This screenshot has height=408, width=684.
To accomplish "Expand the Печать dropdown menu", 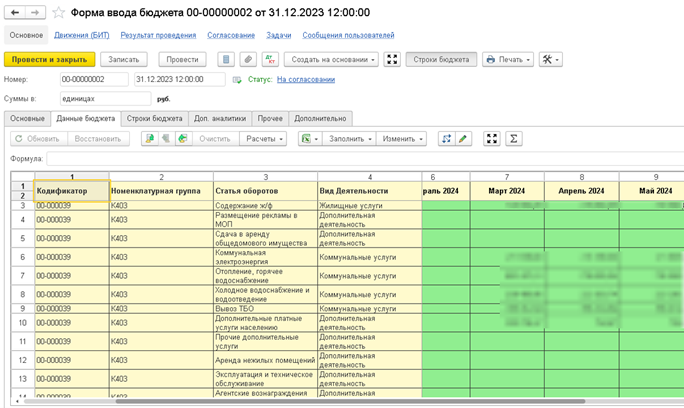I will (x=507, y=59).
